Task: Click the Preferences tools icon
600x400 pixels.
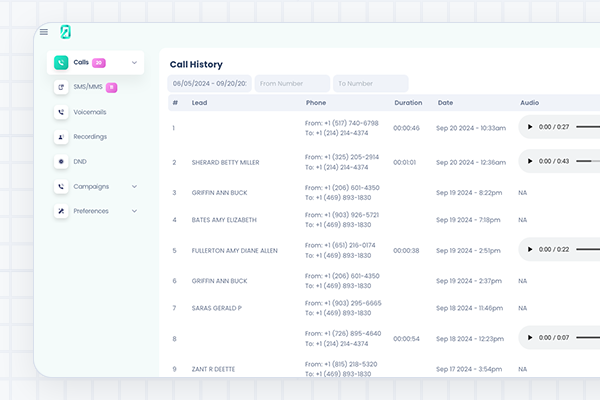Action: [61, 211]
